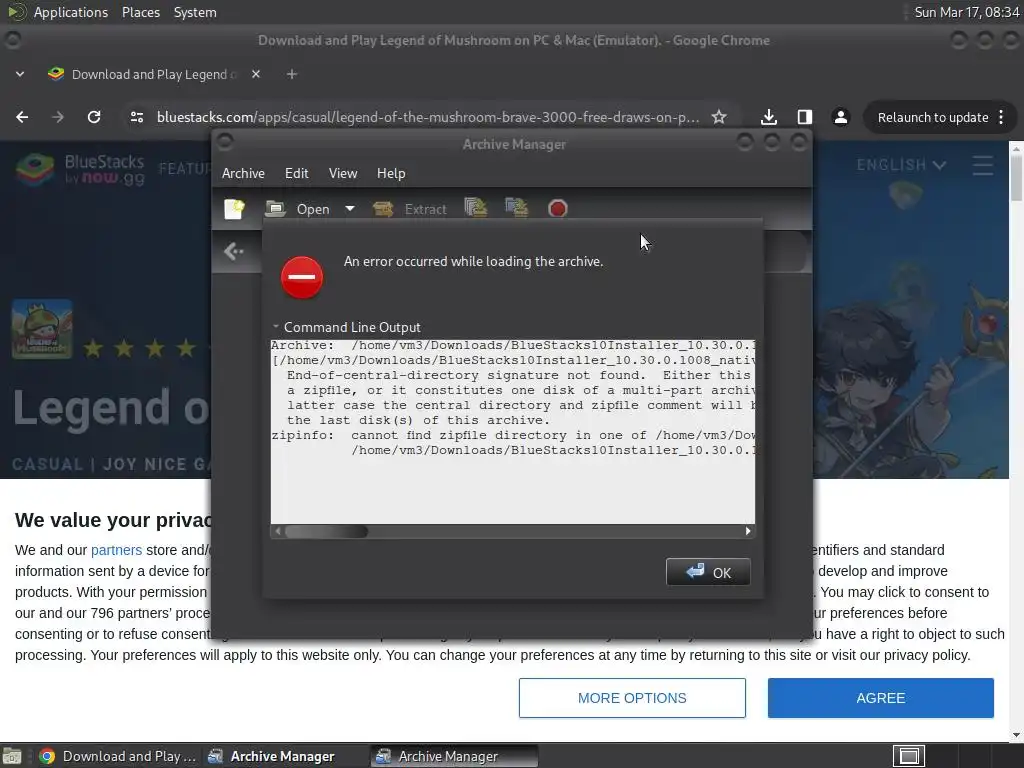
Task: Click the horizontal scrollbar thumb in output
Action: [x=327, y=532]
